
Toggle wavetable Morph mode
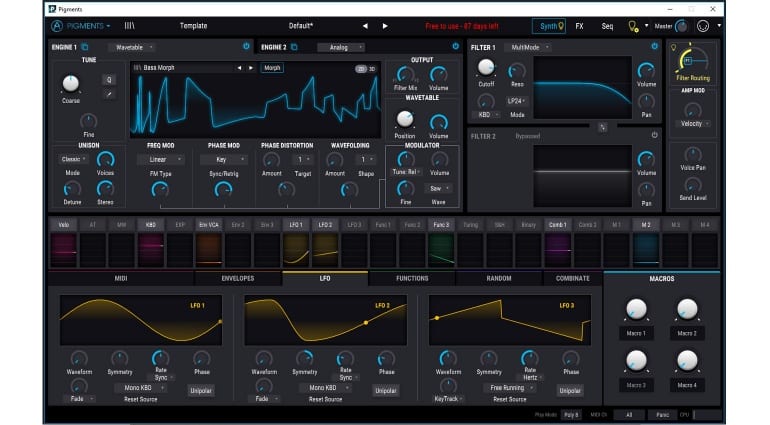point(272,68)
